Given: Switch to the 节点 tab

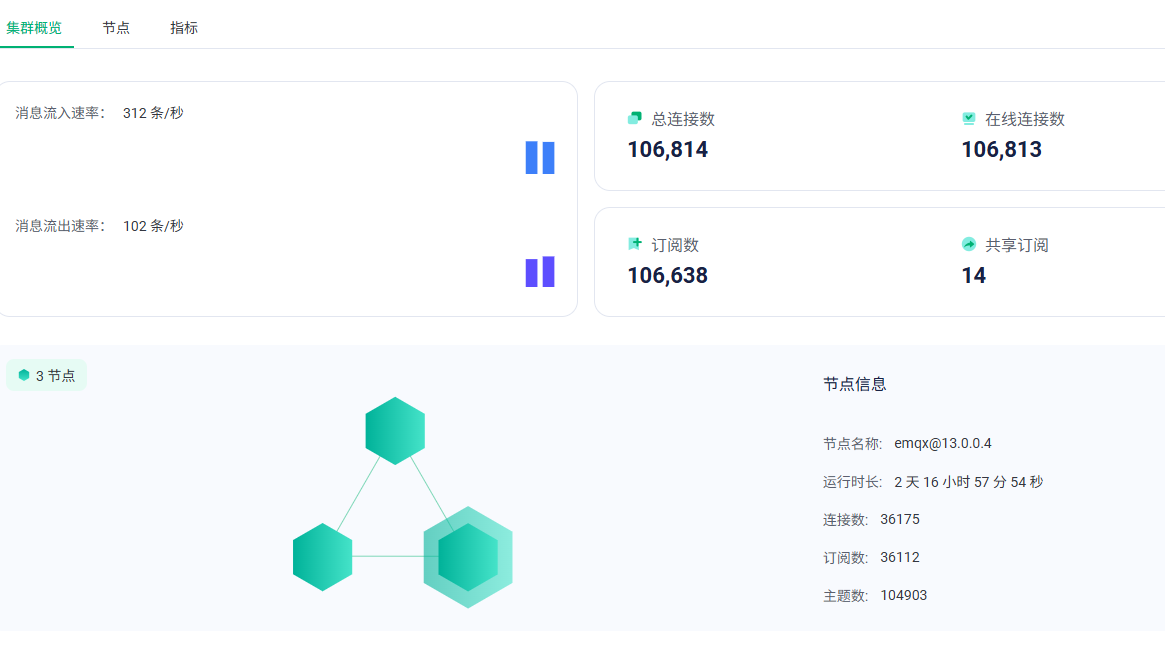Looking at the screenshot, I should coord(116,28).
